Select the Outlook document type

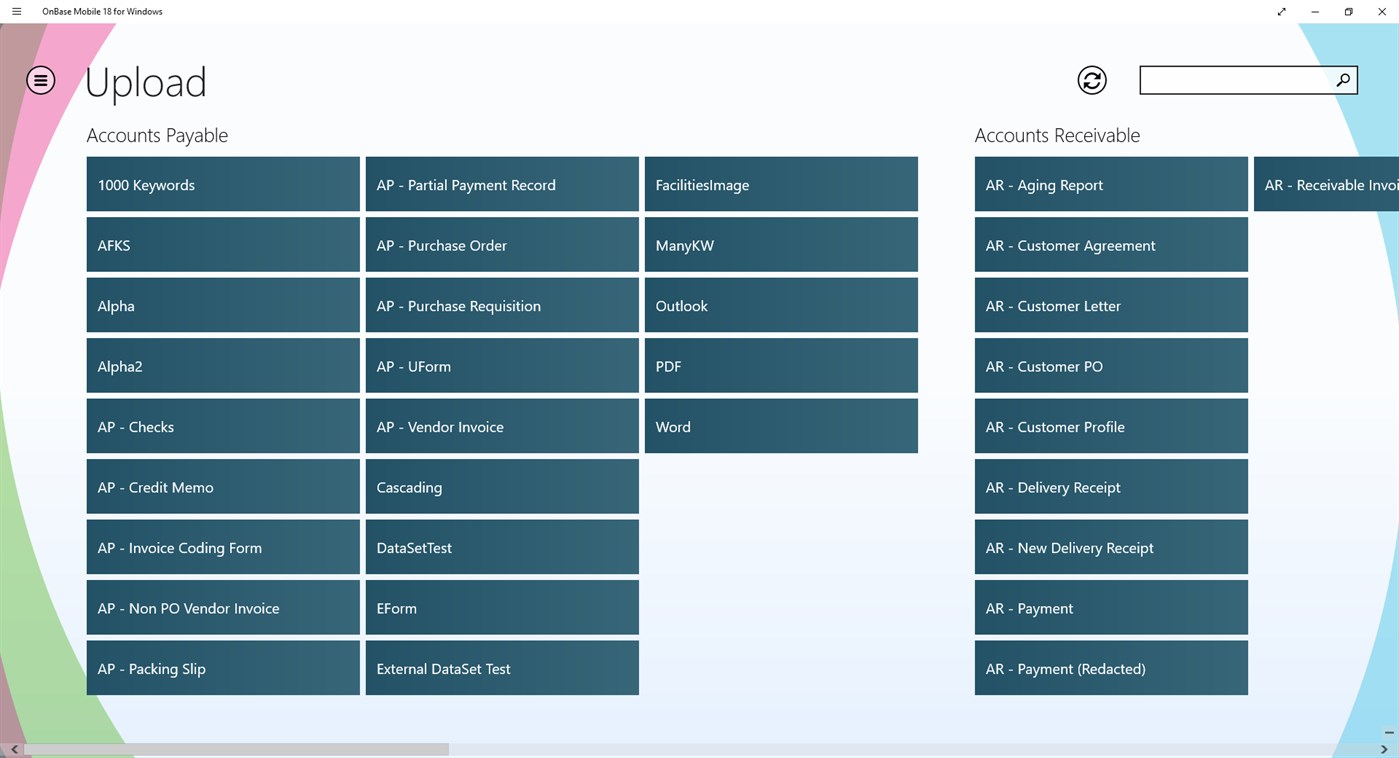[780, 305]
